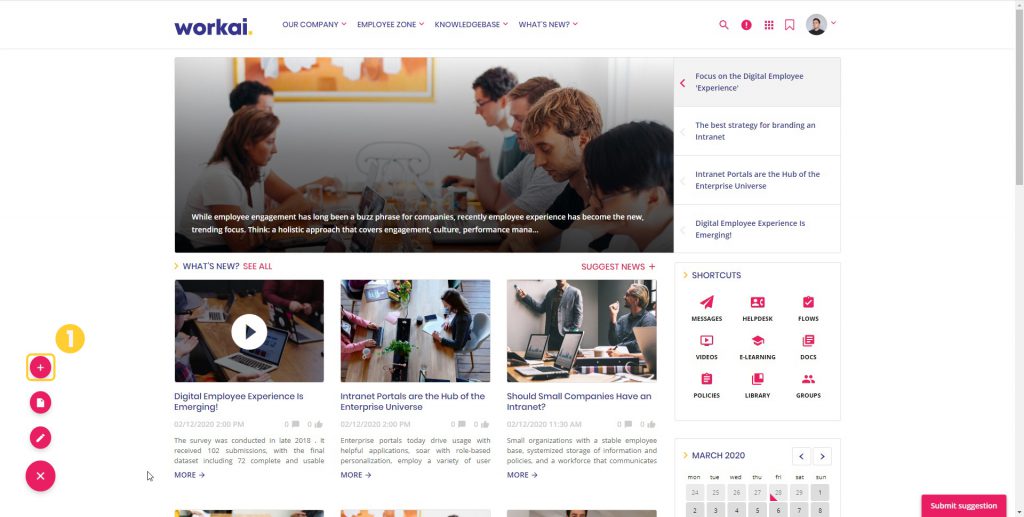The width and height of the screenshot is (1024, 517).
Task: Expand the Employee Zone dropdown
Action: pos(391,25)
